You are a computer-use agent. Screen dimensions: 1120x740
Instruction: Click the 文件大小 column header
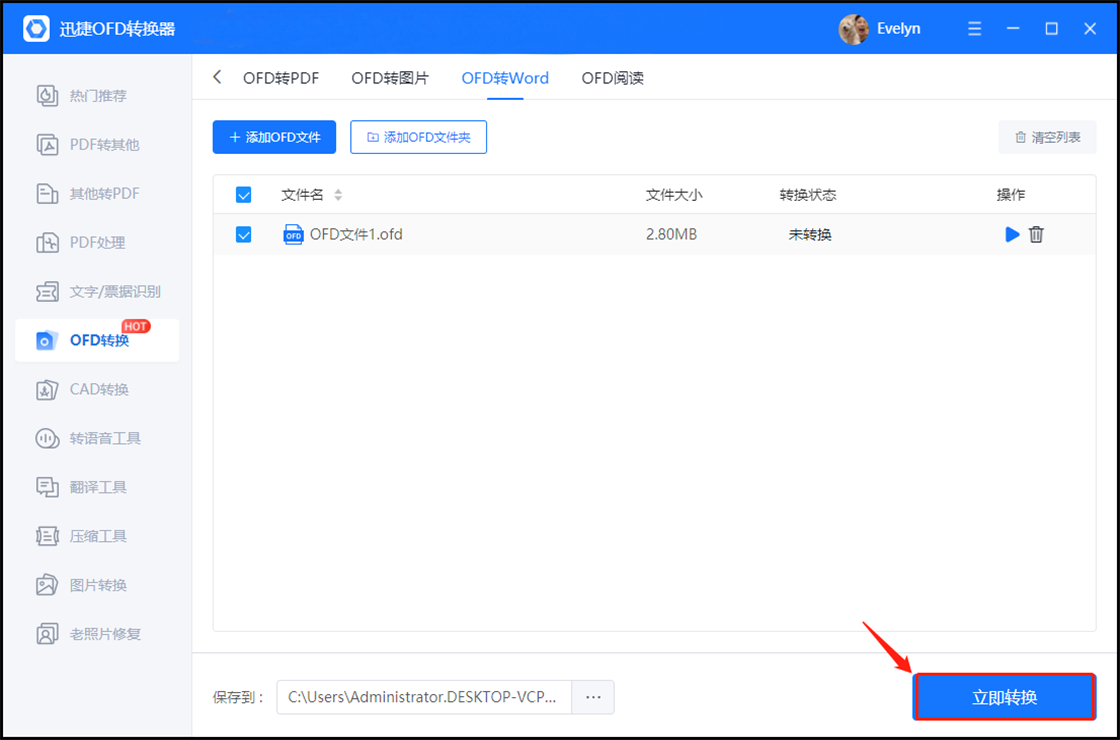click(674, 195)
